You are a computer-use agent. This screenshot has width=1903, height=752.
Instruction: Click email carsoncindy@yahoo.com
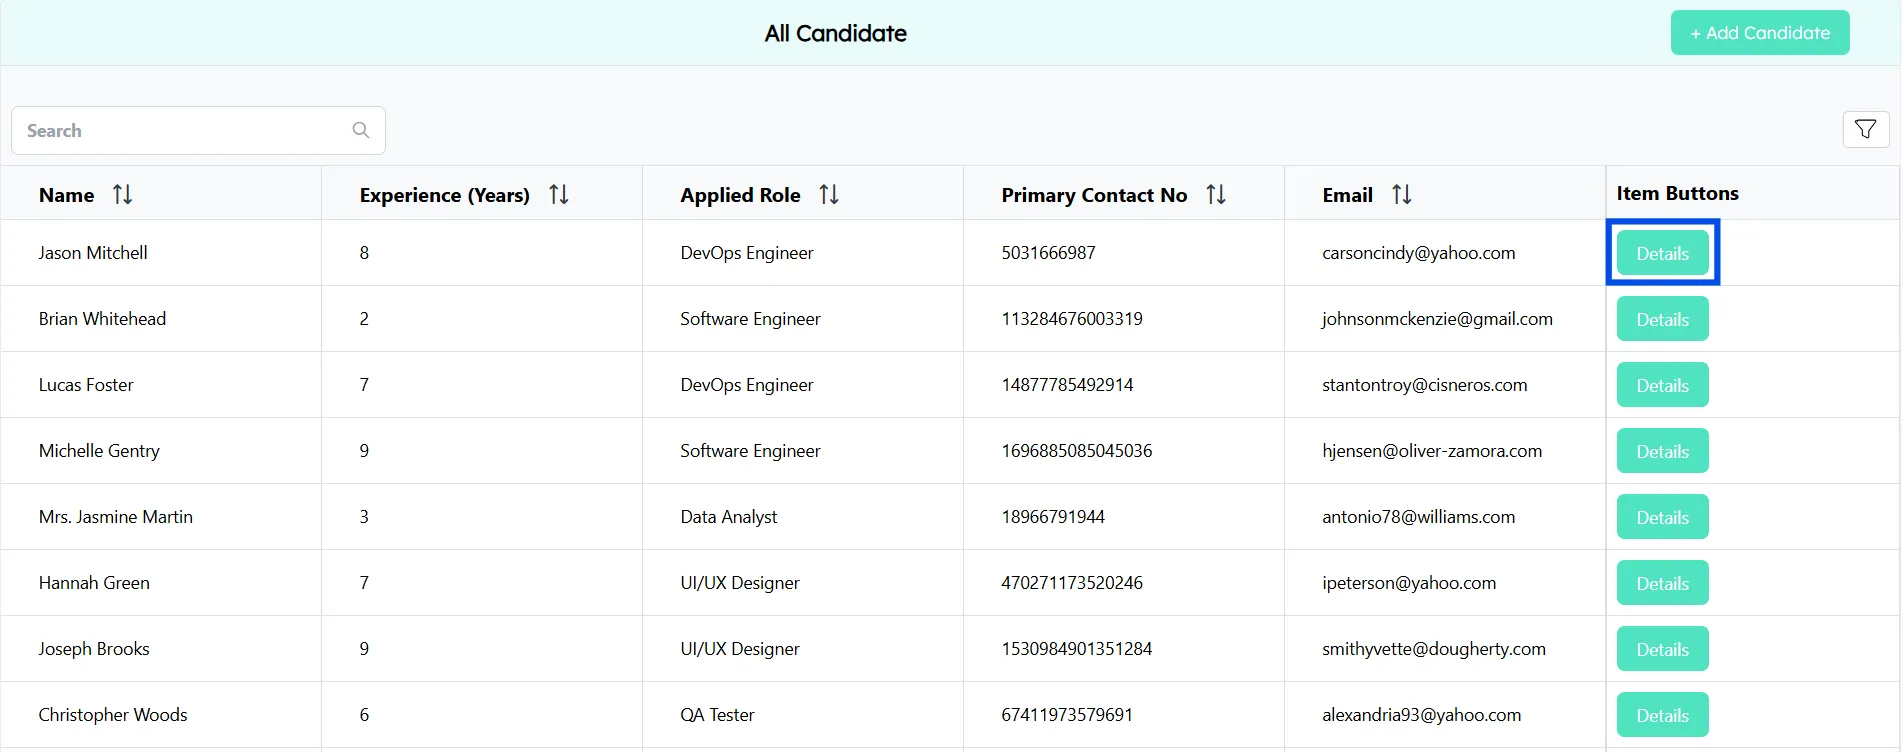pos(1418,253)
